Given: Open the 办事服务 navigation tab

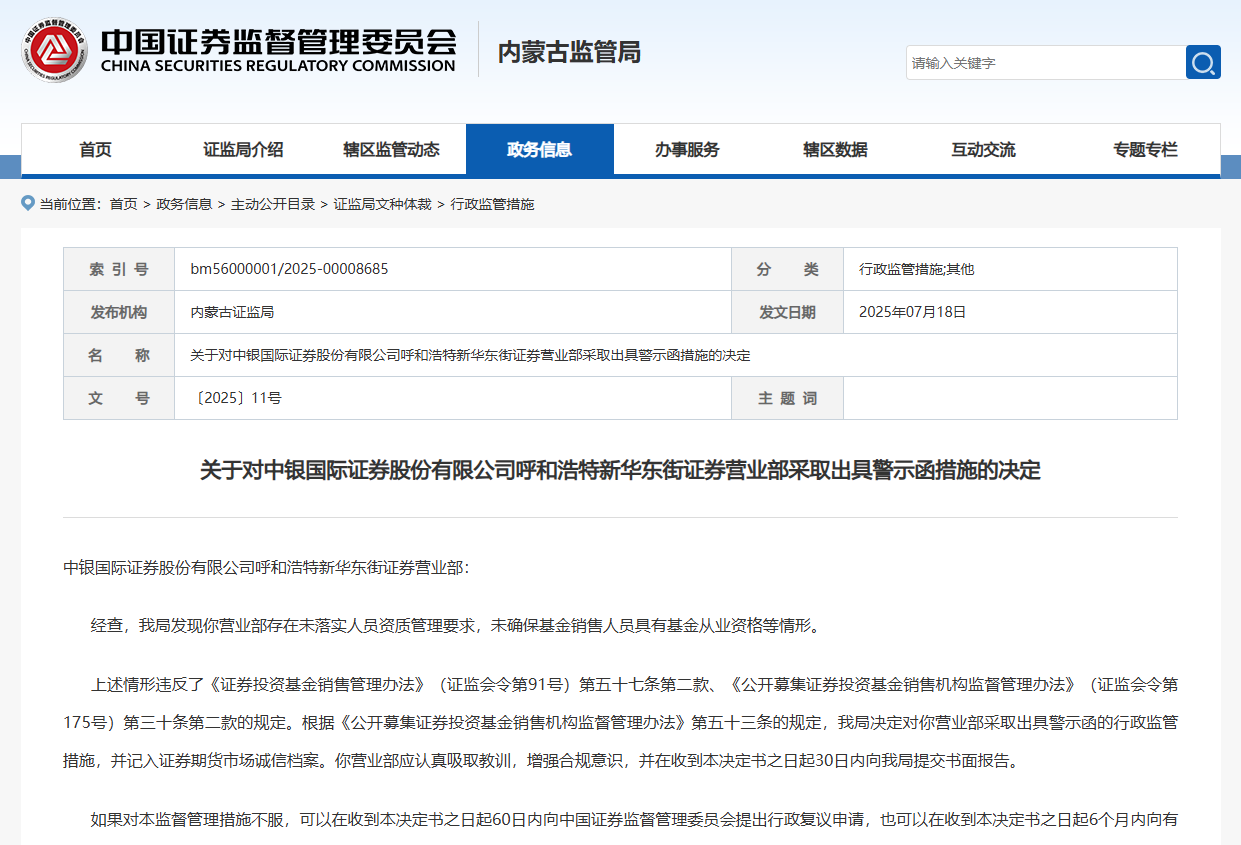Looking at the screenshot, I should tap(688, 150).
